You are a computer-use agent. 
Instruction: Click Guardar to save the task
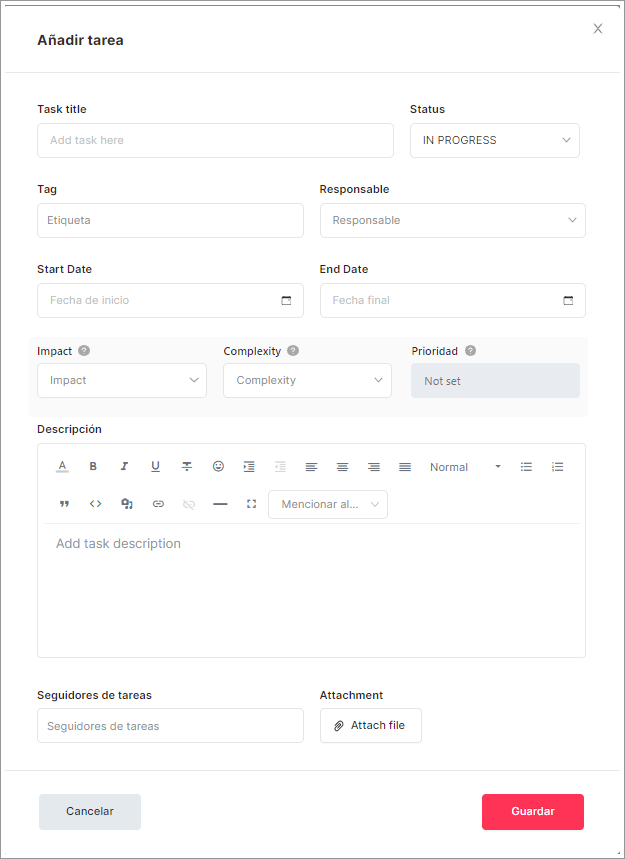[x=532, y=811]
